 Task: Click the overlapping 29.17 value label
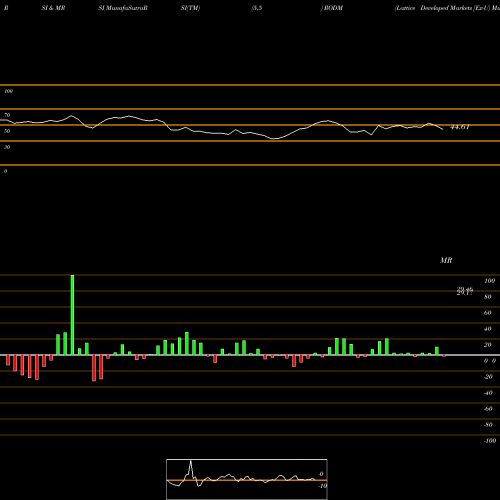[x=465, y=293]
